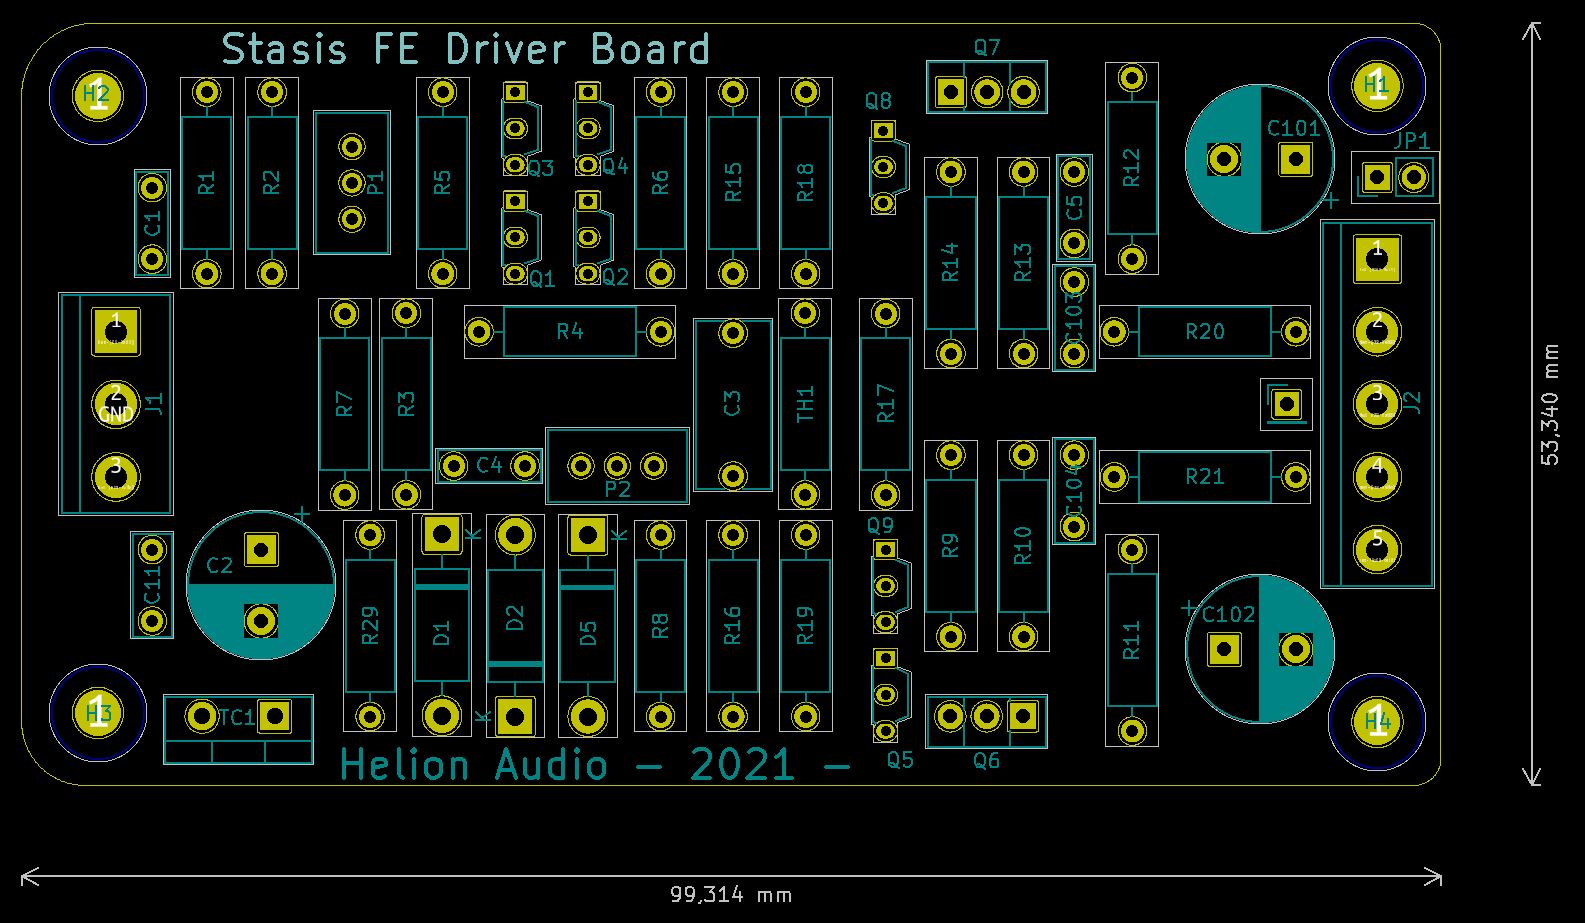Select the H3 mounting hole
Screen dimensions: 1585x923
coord(98,713)
